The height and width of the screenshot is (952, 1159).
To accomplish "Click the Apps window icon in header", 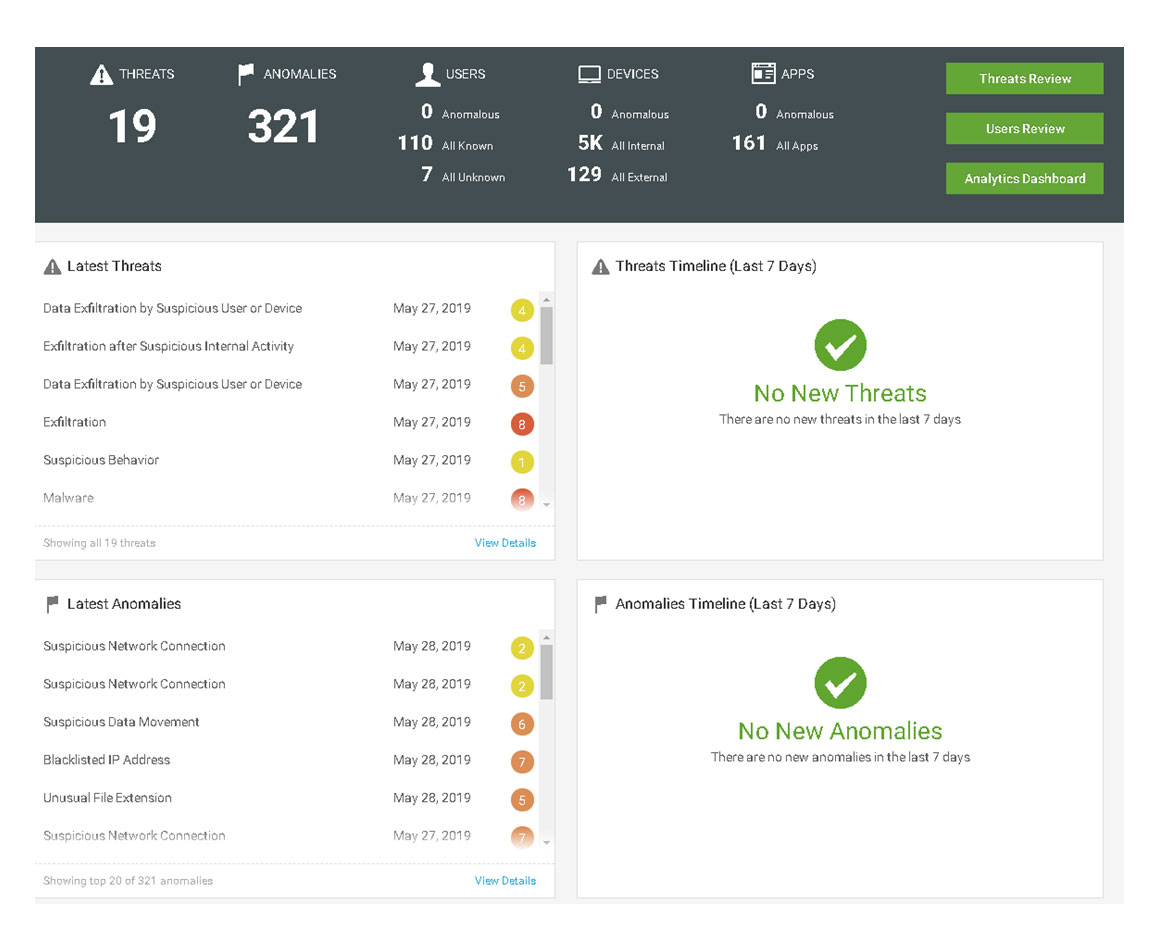I will click(763, 73).
